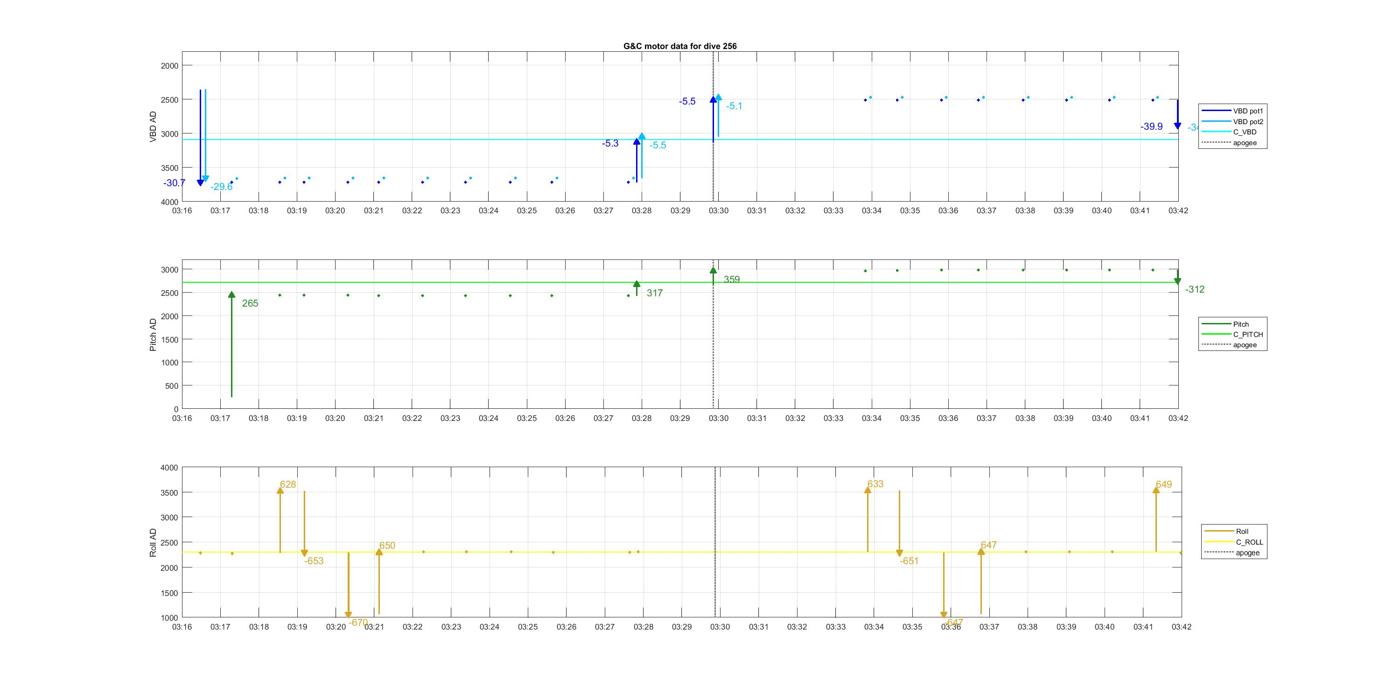Click the '-30.7' dark blue value label

(175, 183)
